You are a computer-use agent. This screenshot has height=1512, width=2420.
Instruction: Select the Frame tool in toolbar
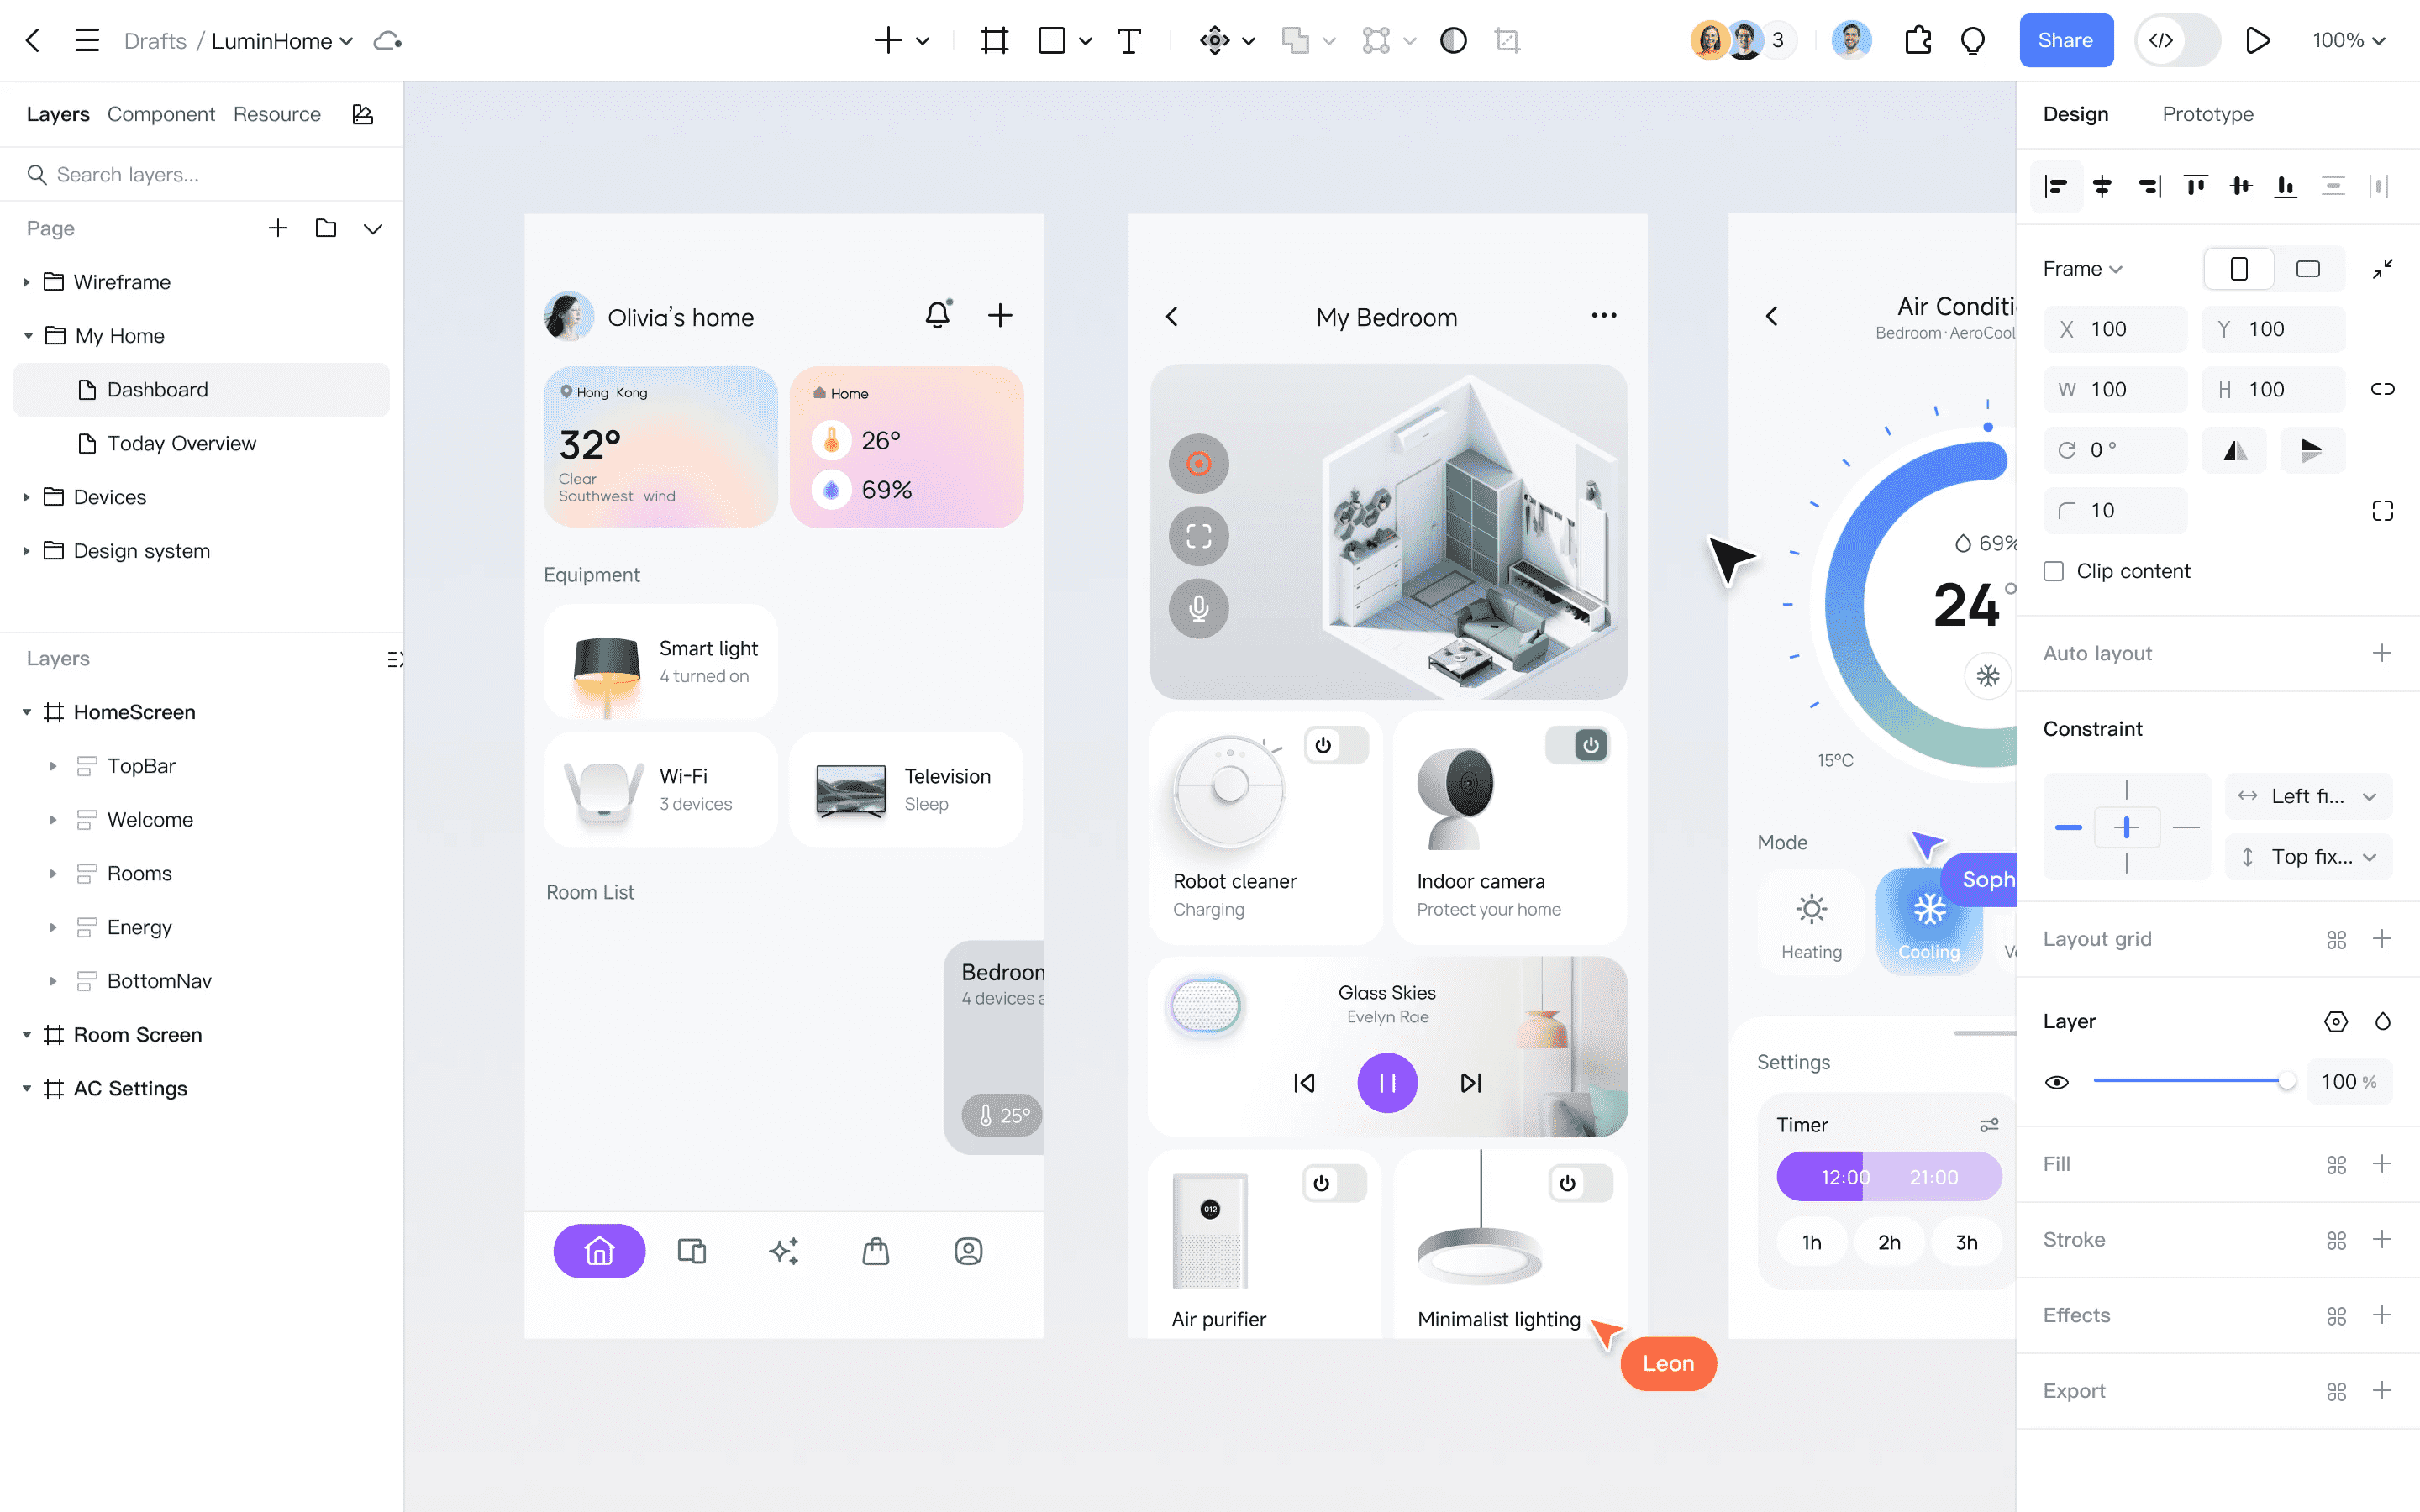994,41
